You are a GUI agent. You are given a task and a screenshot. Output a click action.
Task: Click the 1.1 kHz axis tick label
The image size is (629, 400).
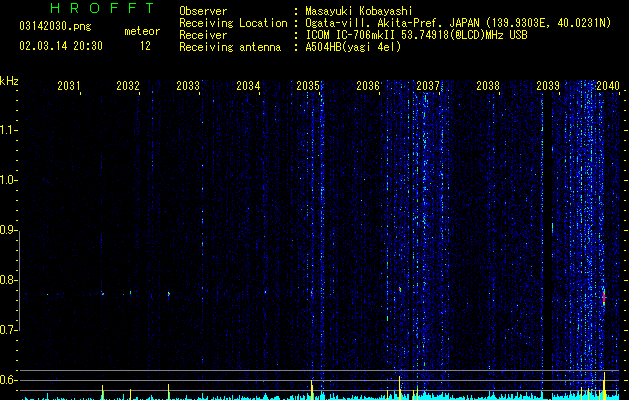click(8, 130)
